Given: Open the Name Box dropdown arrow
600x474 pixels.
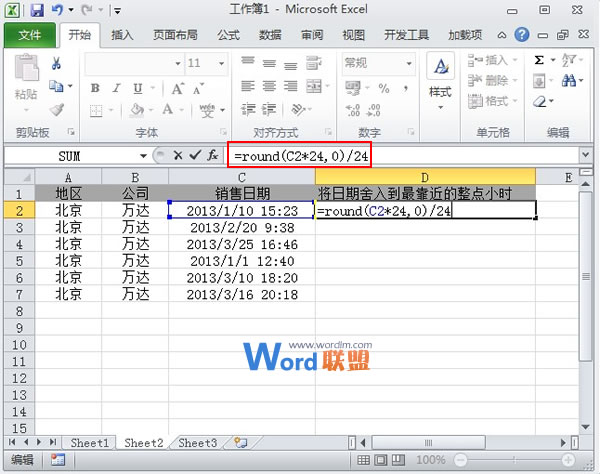Looking at the screenshot, I should coord(144,156).
